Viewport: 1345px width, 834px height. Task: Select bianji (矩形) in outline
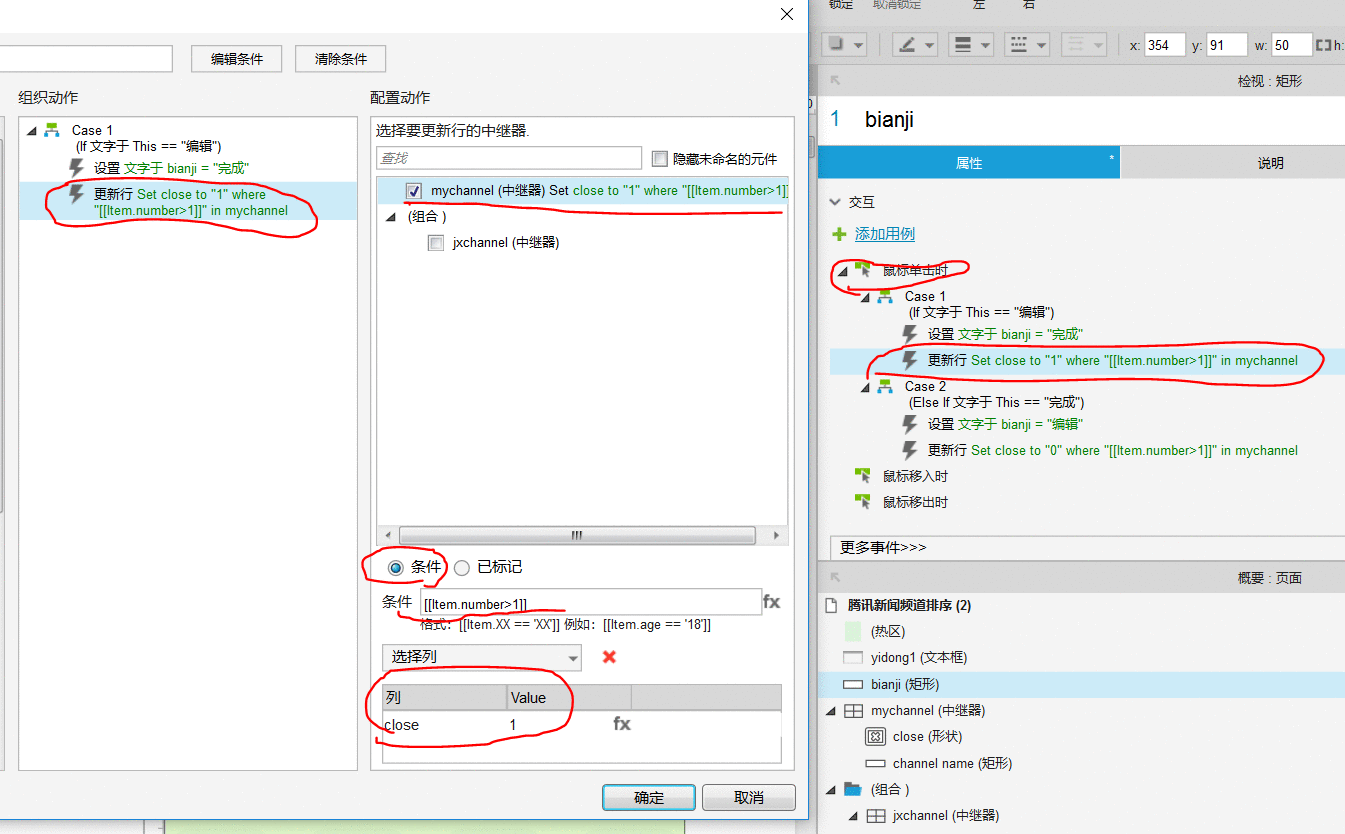point(905,684)
